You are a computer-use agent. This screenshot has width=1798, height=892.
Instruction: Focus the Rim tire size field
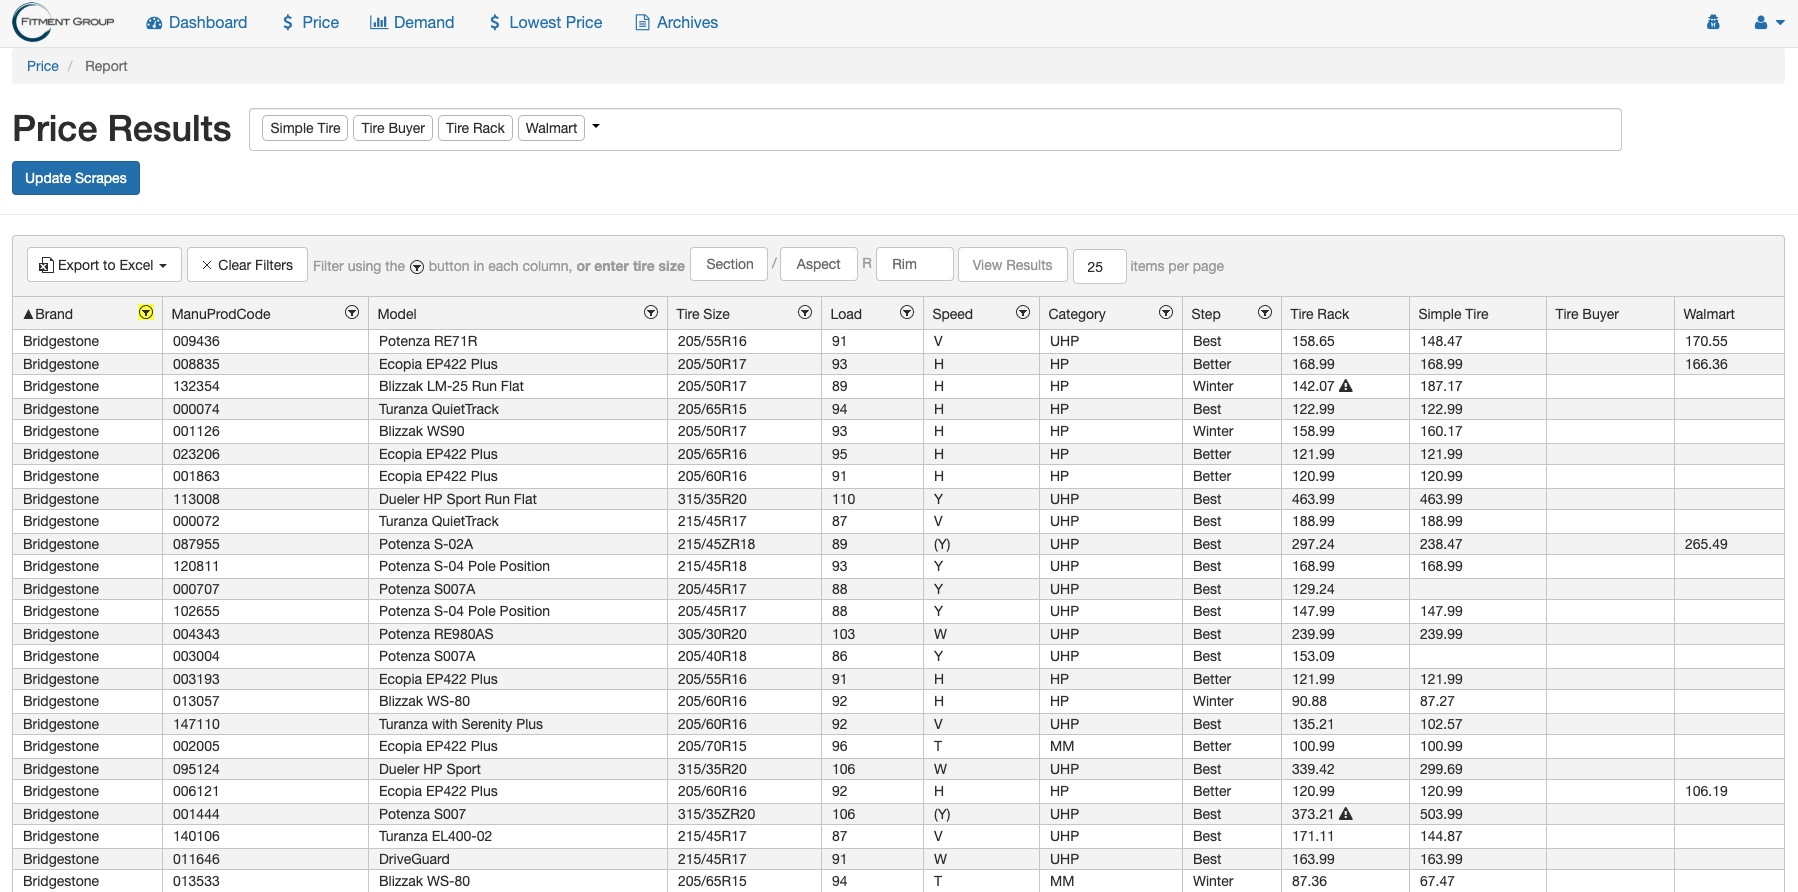914,264
